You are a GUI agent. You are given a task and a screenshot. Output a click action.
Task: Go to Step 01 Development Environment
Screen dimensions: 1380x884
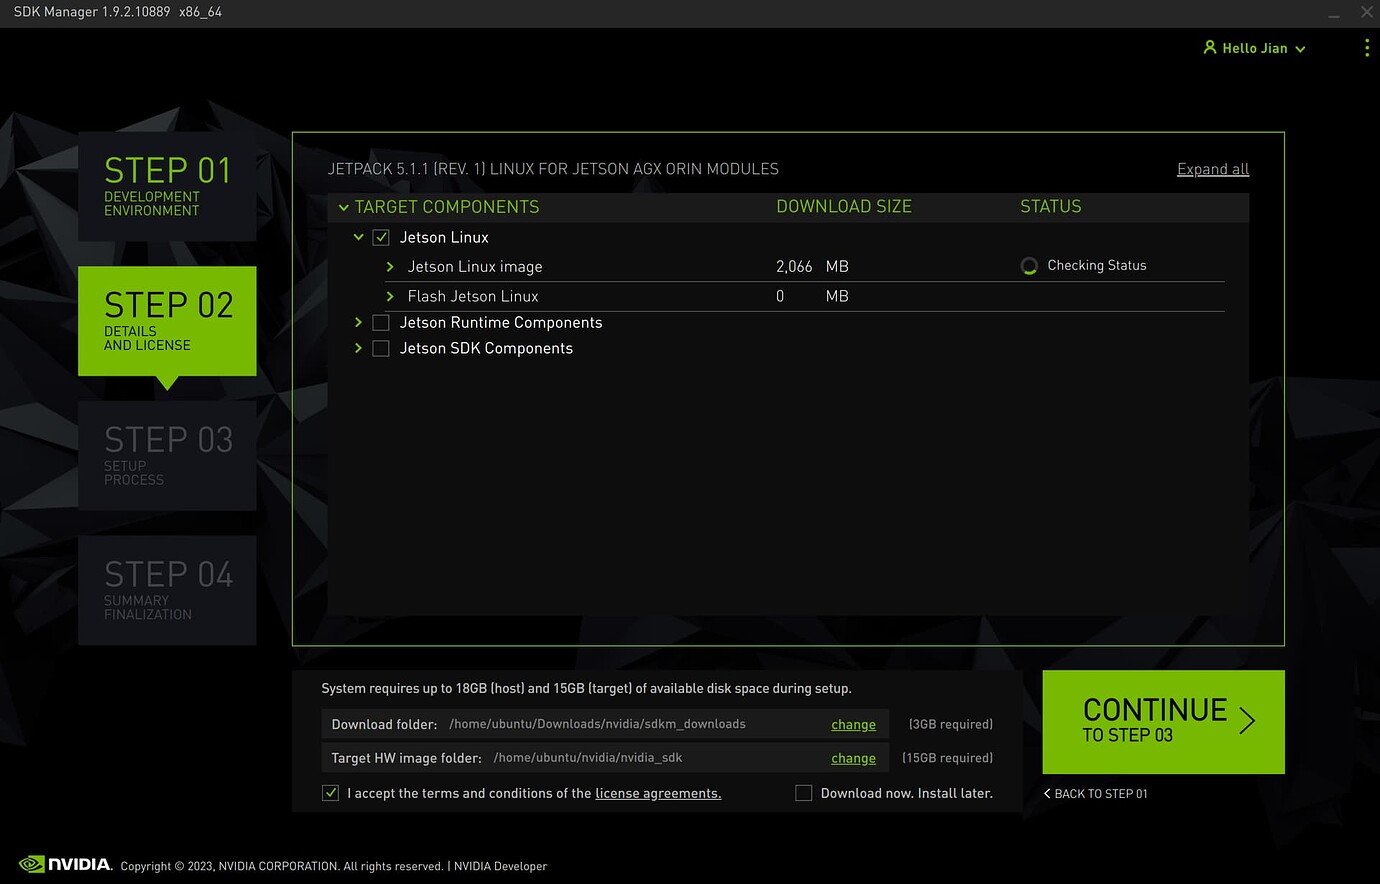[x=166, y=186]
